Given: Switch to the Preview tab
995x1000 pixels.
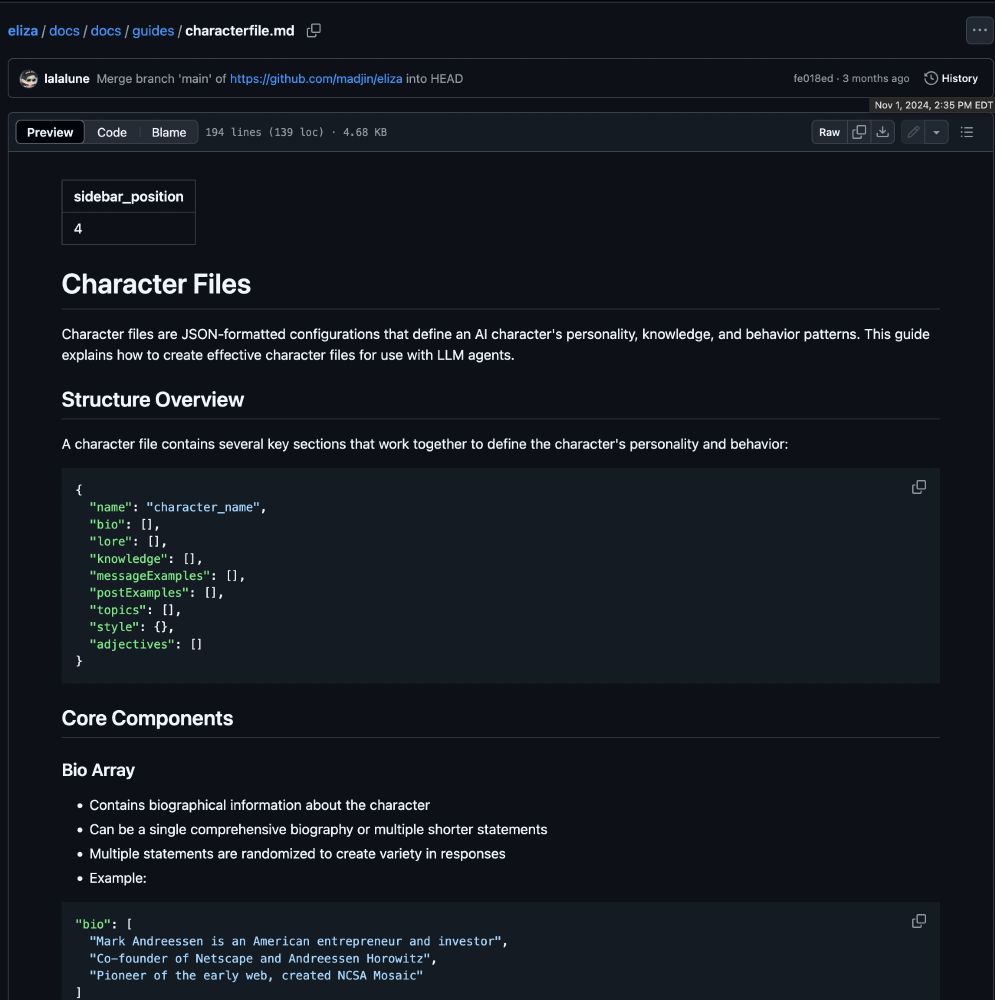Looking at the screenshot, I should click(50, 132).
